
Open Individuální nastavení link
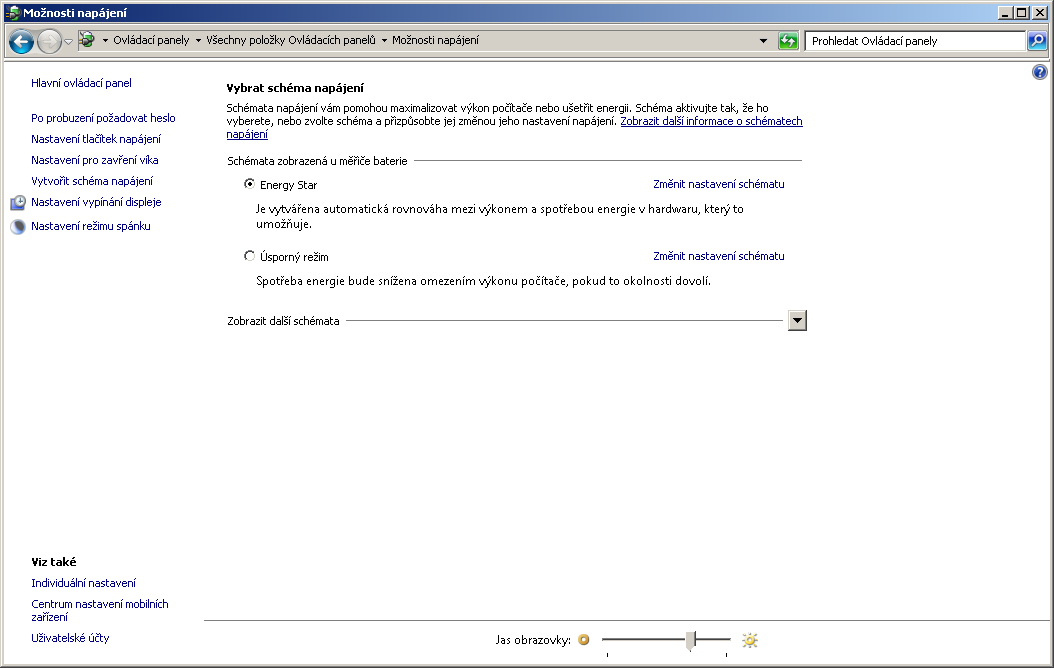[83, 583]
